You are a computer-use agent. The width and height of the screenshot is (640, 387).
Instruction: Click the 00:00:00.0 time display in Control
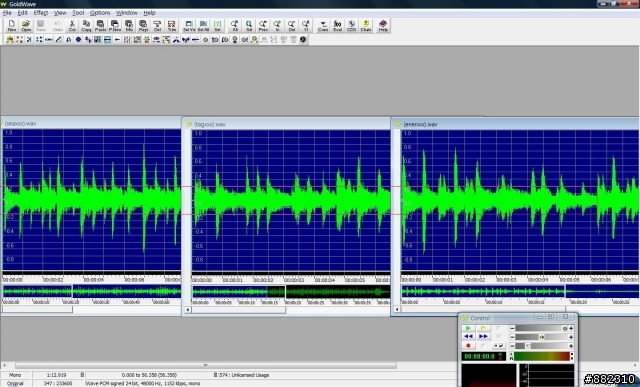pos(483,356)
